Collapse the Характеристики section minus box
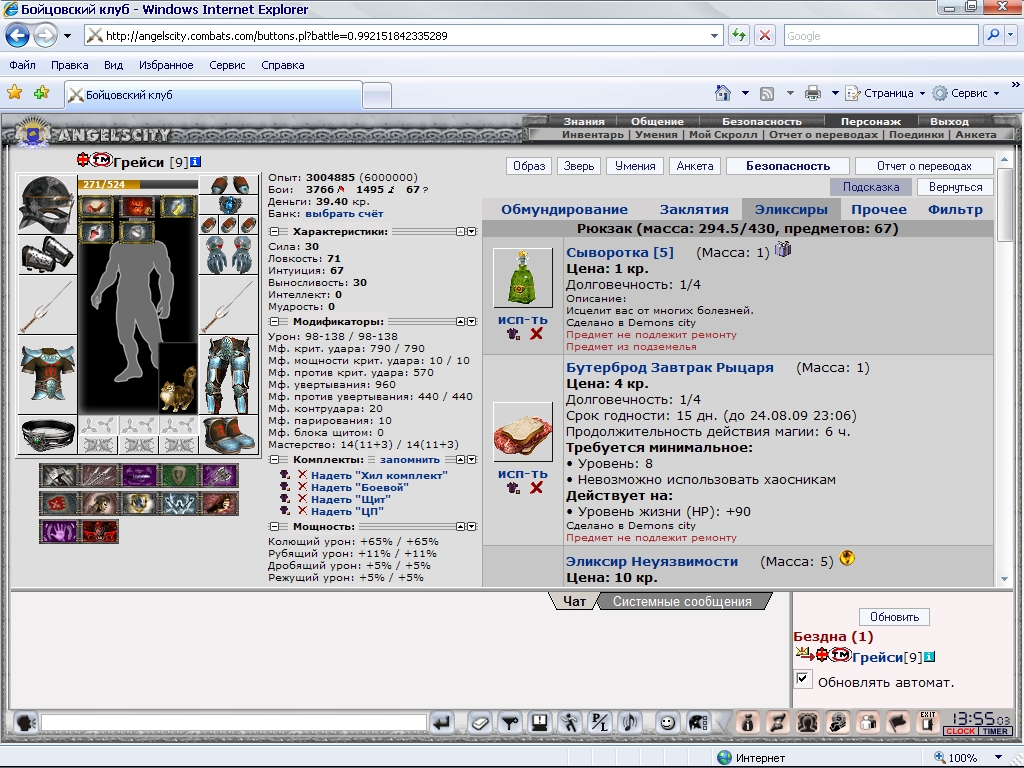The image size is (1024, 768). (x=274, y=232)
